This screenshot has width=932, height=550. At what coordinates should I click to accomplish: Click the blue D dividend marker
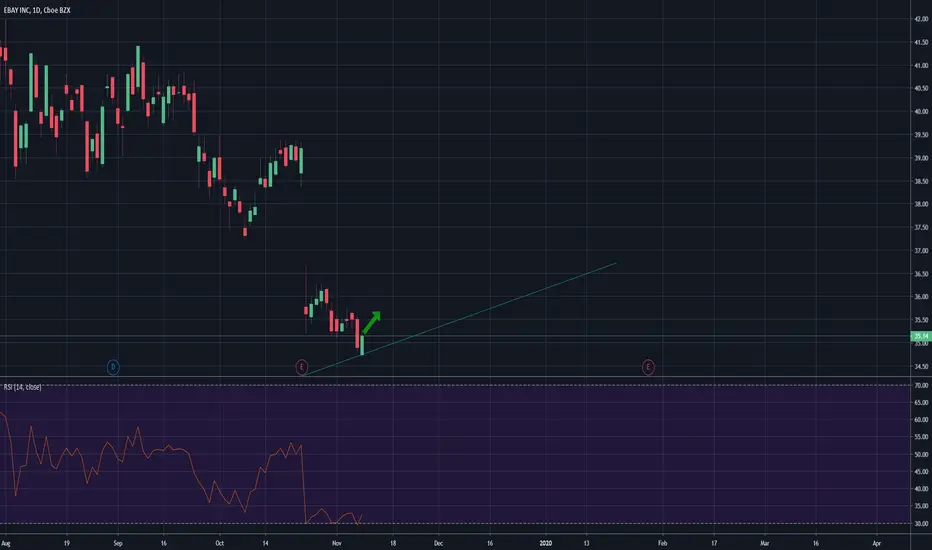[x=113, y=367]
